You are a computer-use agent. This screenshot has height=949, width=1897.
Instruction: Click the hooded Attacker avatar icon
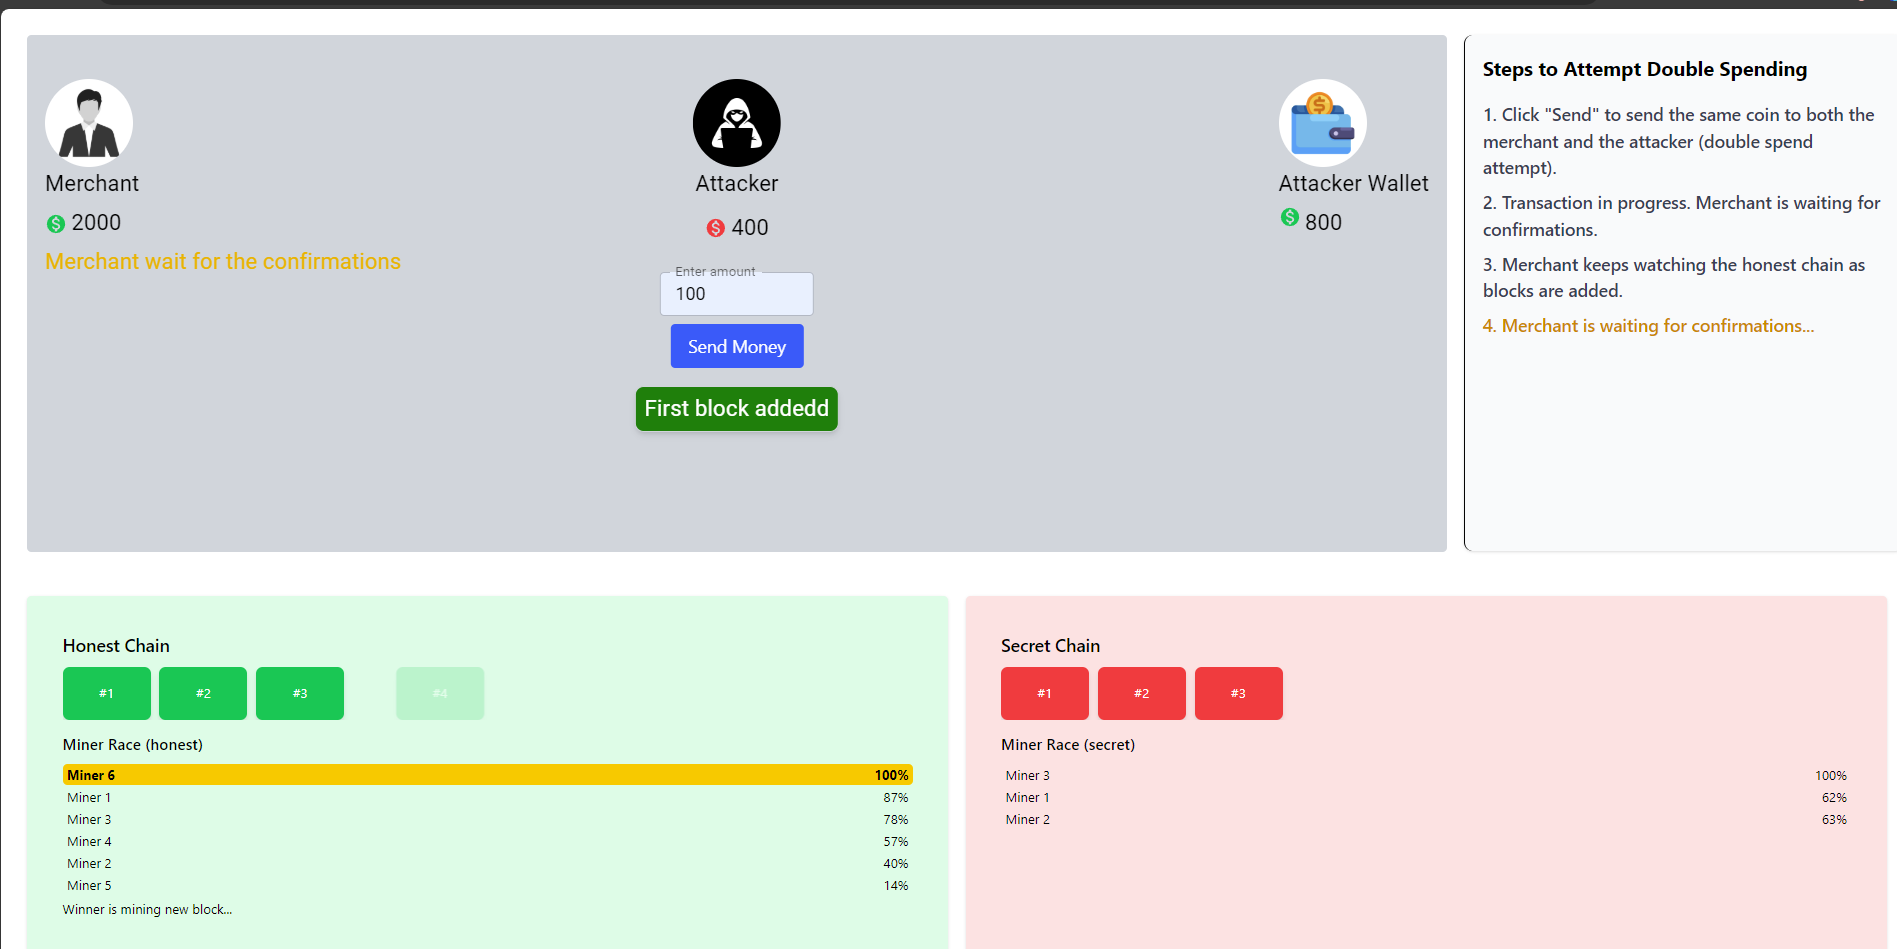point(736,123)
